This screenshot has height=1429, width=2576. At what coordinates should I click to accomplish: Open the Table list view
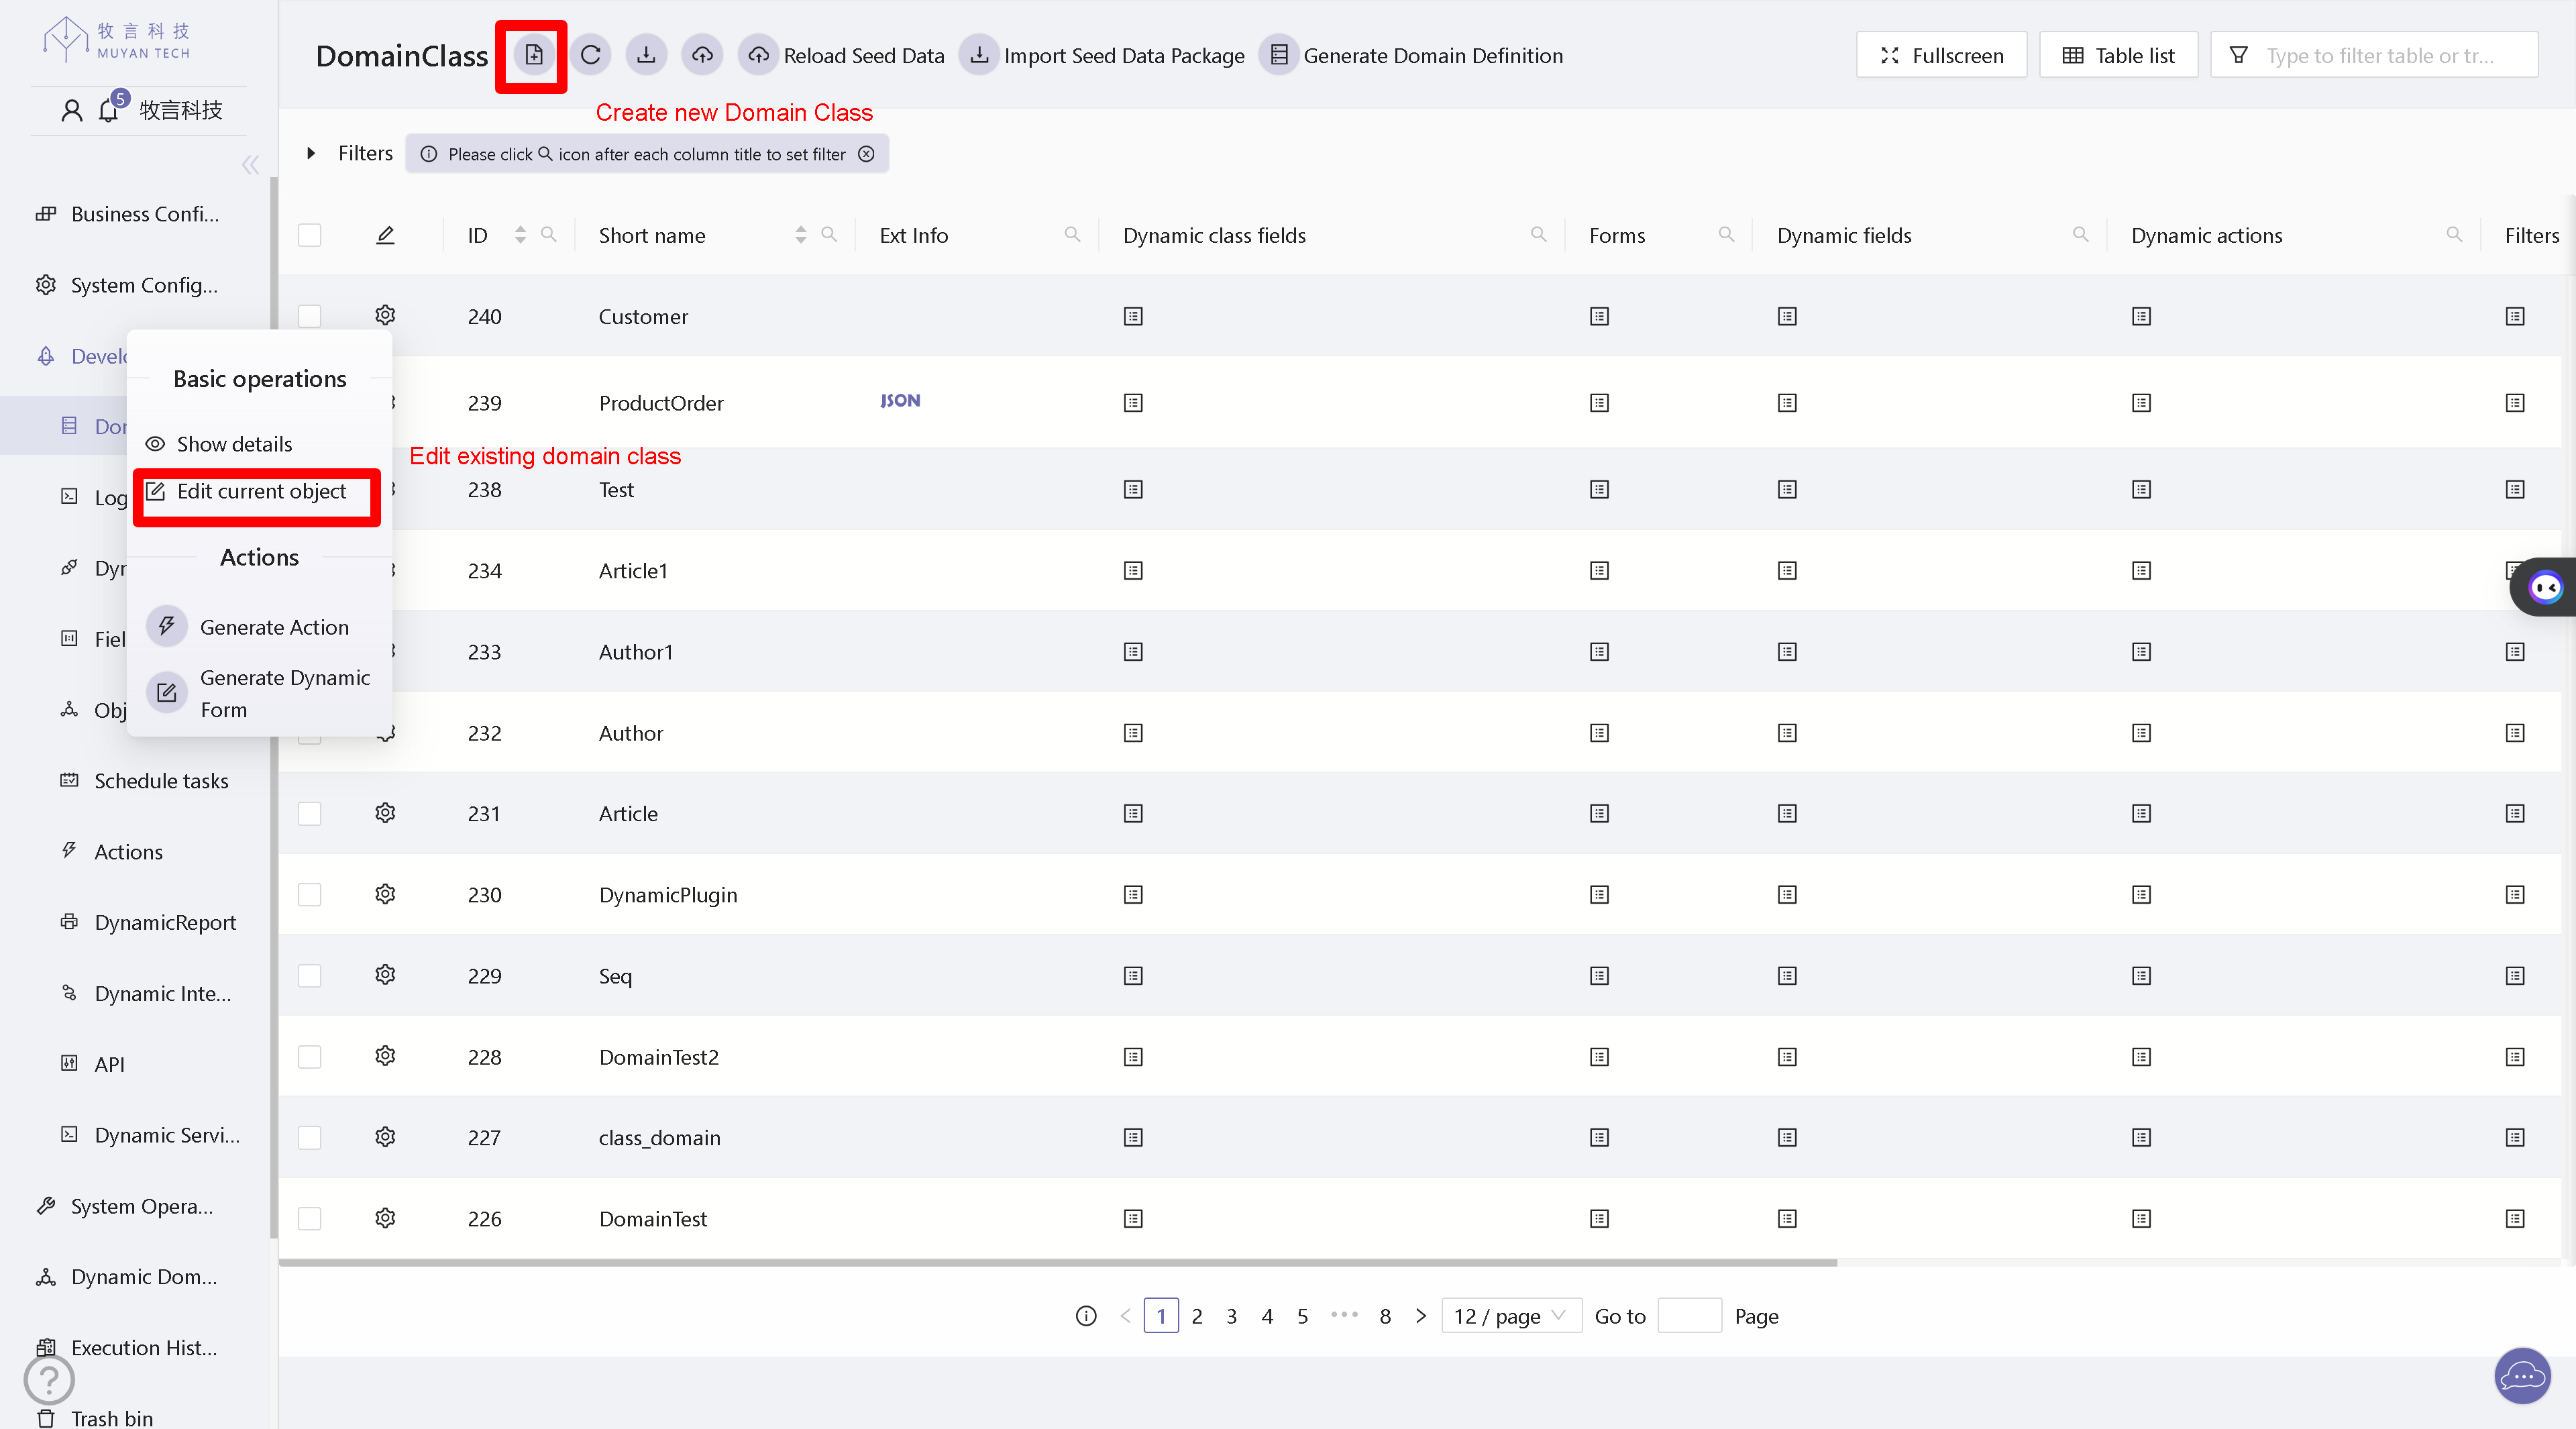(x=2118, y=55)
